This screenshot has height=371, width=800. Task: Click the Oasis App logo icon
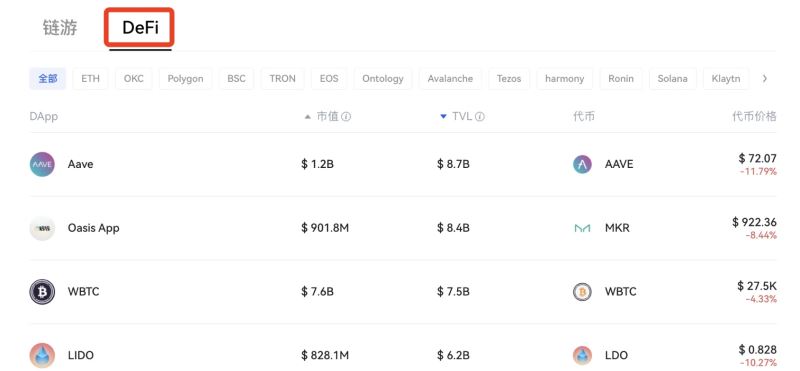click(x=42, y=228)
